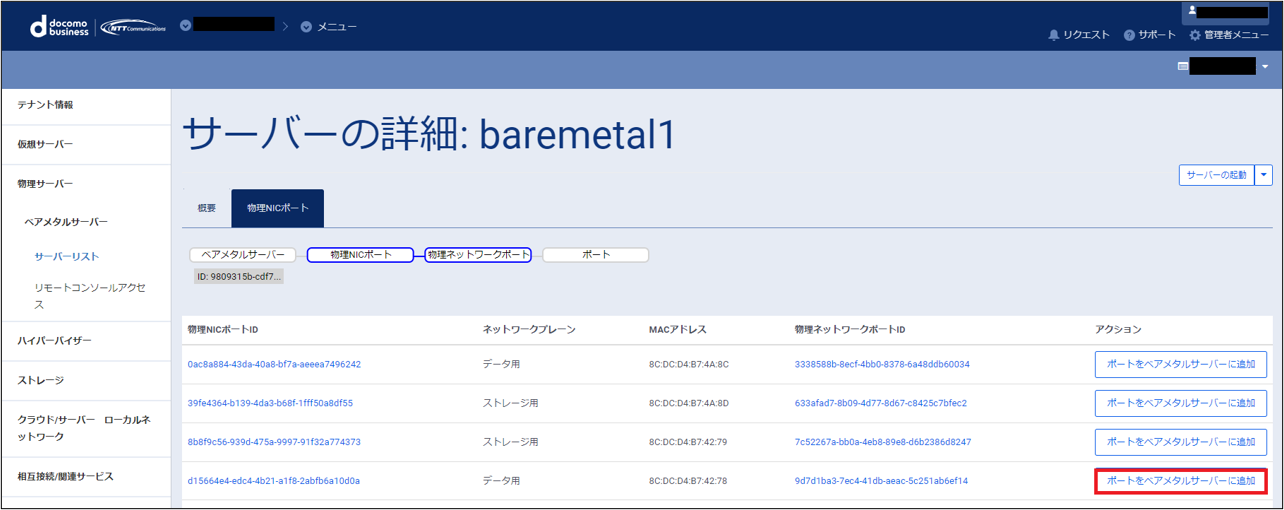Image resolution: width=1284 pixels, height=510 pixels.
Task: Switch to the 概要 tab
Action: [207, 208]
